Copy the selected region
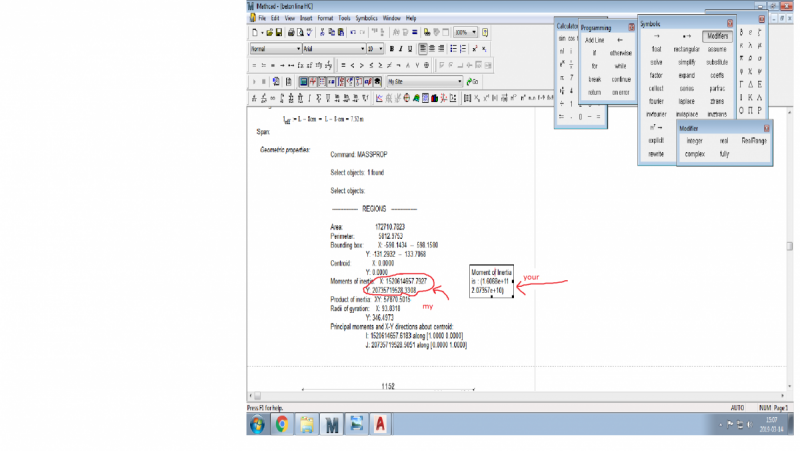This screenshot has width=800, height=451. 332,32
